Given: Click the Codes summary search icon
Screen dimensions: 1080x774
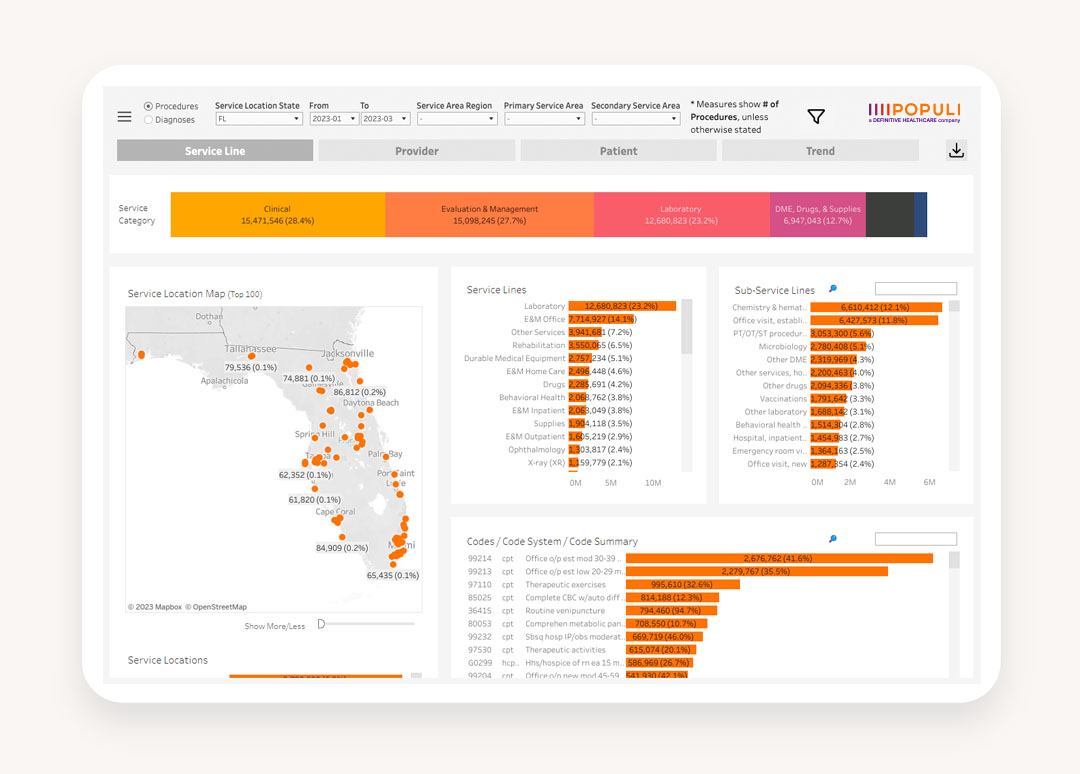Looking at the screenshot, I should [x=833, y=539].
